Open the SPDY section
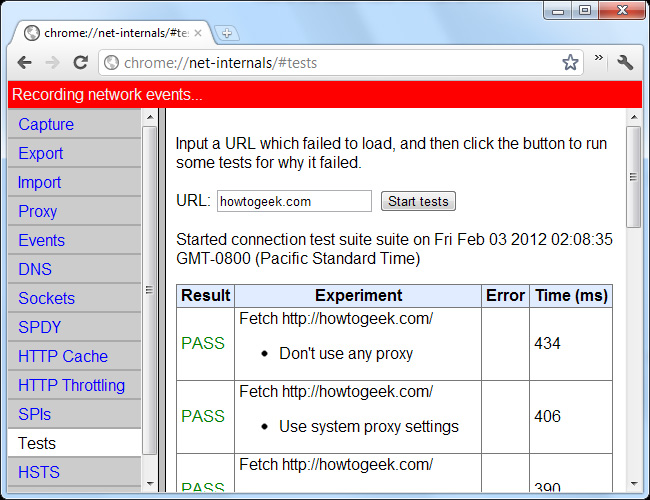The height and width of the screenshot is (500, 650). 74,328
